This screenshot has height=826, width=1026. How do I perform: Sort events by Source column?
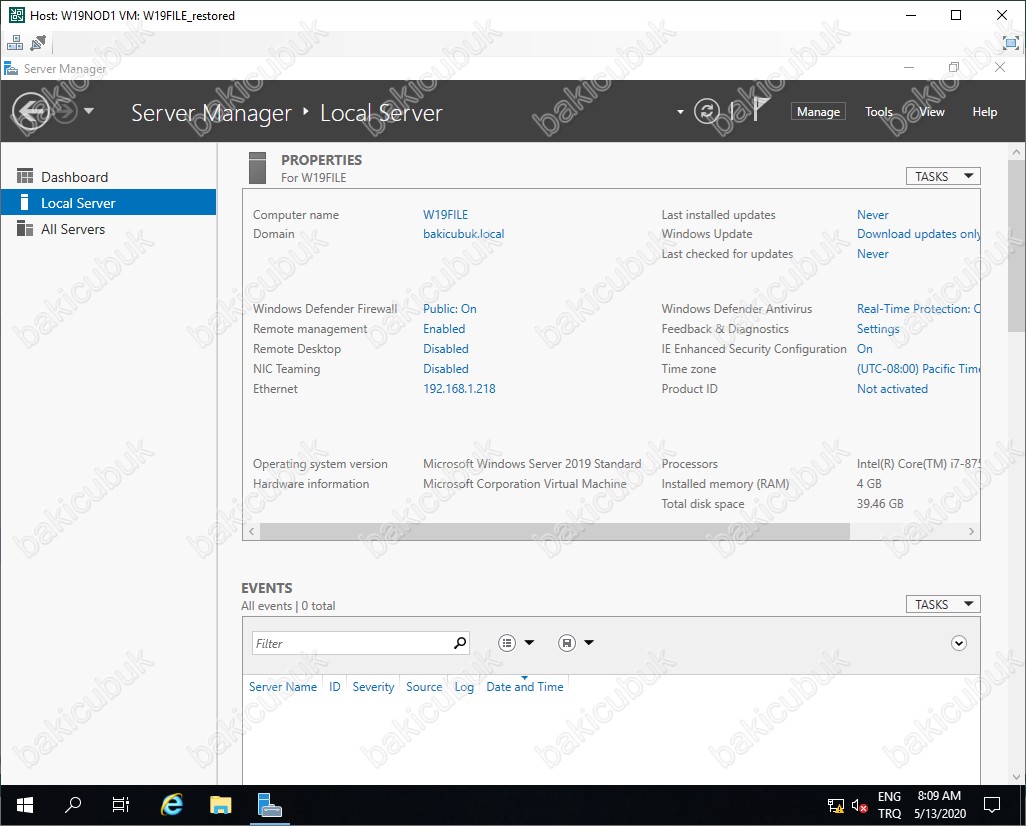click(x=424, y=687)
